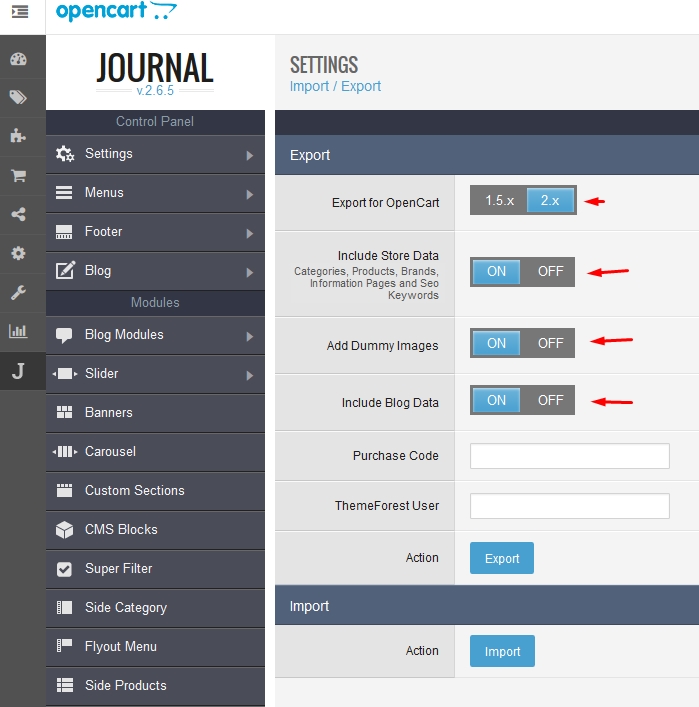Image resolution: width=699 pixels, height=707 pixels.
Task: Click the Blog Modules speech bubble icon
Action: (64, 335)
